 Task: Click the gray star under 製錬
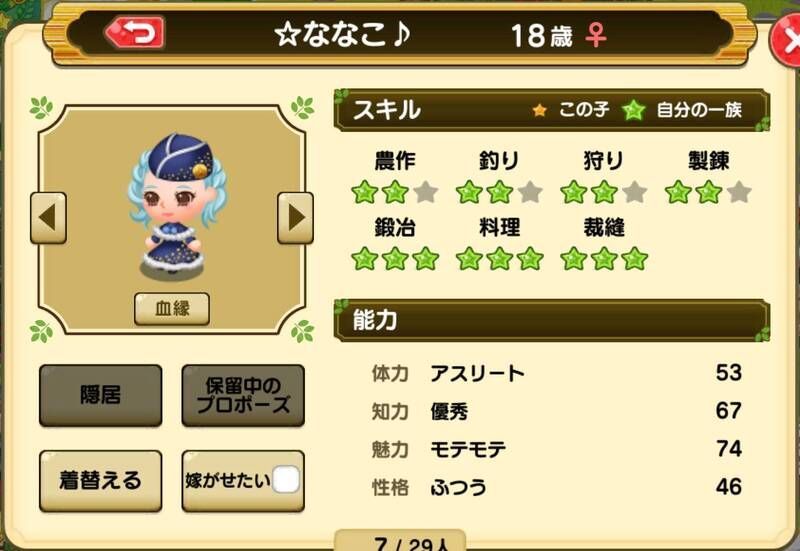tap(739, 192)
